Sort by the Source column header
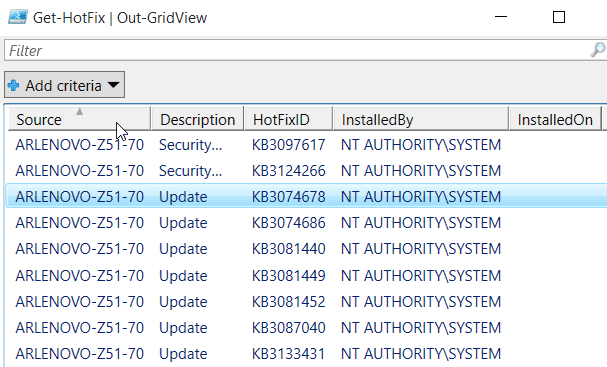 79,119
